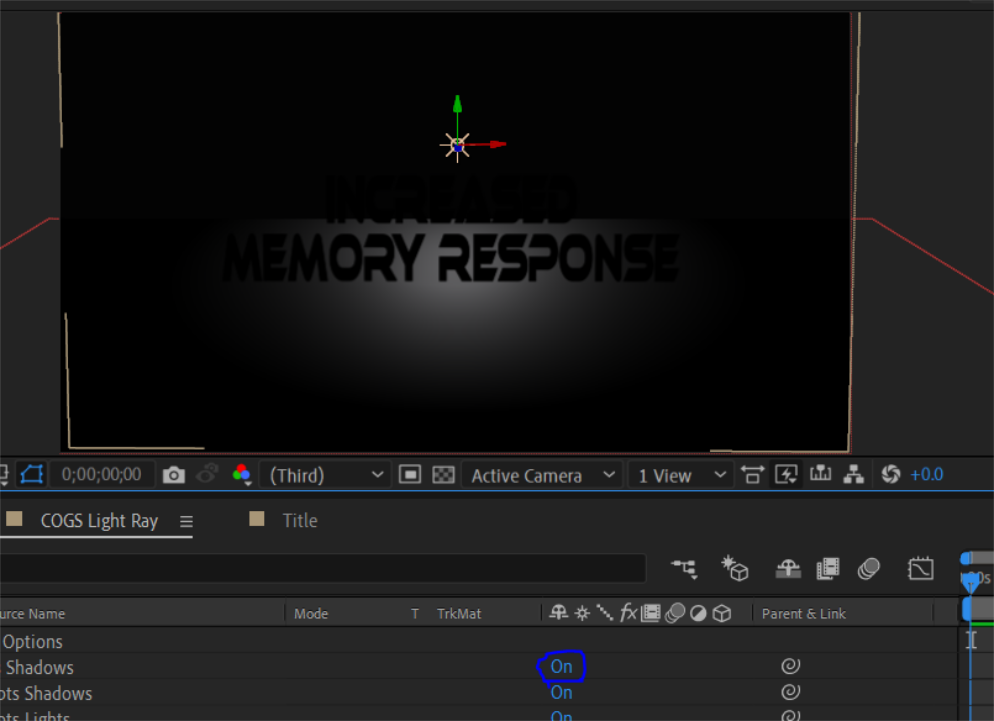Turn off the circled Shadows On switch
Image resolution: width=994 pixels, height=721 pixels.
tap(561, 666)
